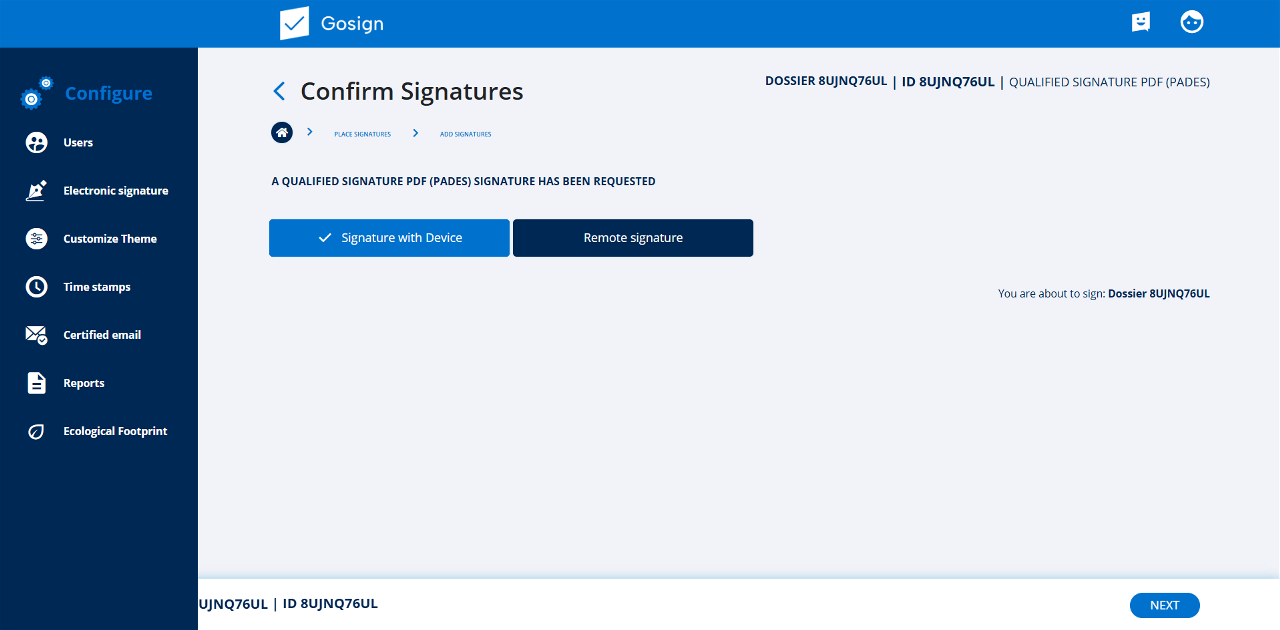Click the Users icon in sidebar

click(36, 143)
